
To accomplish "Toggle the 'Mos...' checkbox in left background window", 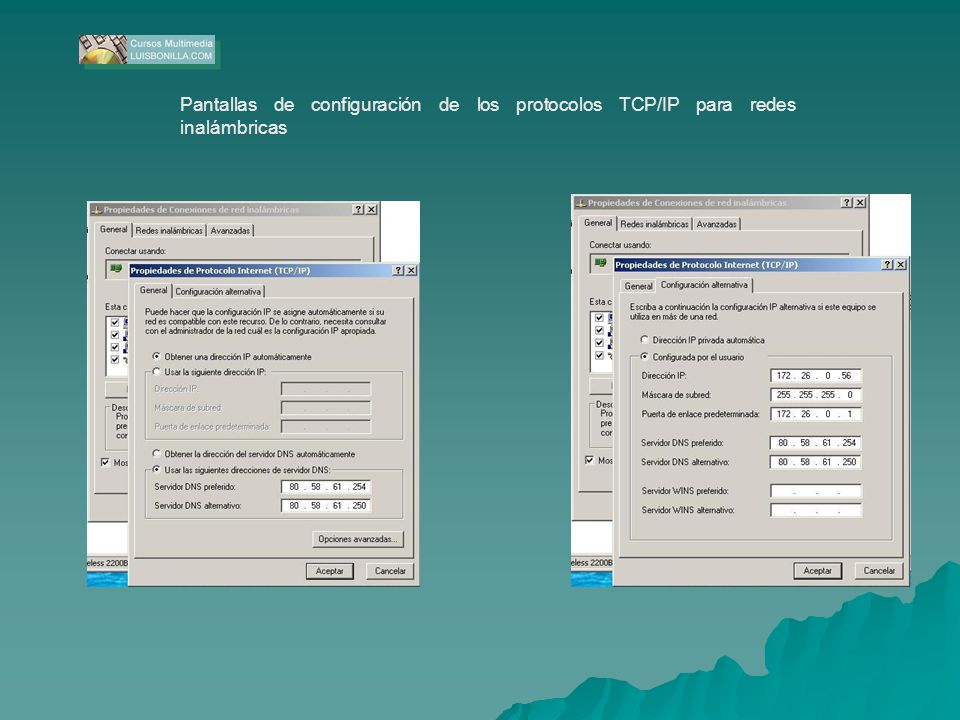I will tap(105, 462).
